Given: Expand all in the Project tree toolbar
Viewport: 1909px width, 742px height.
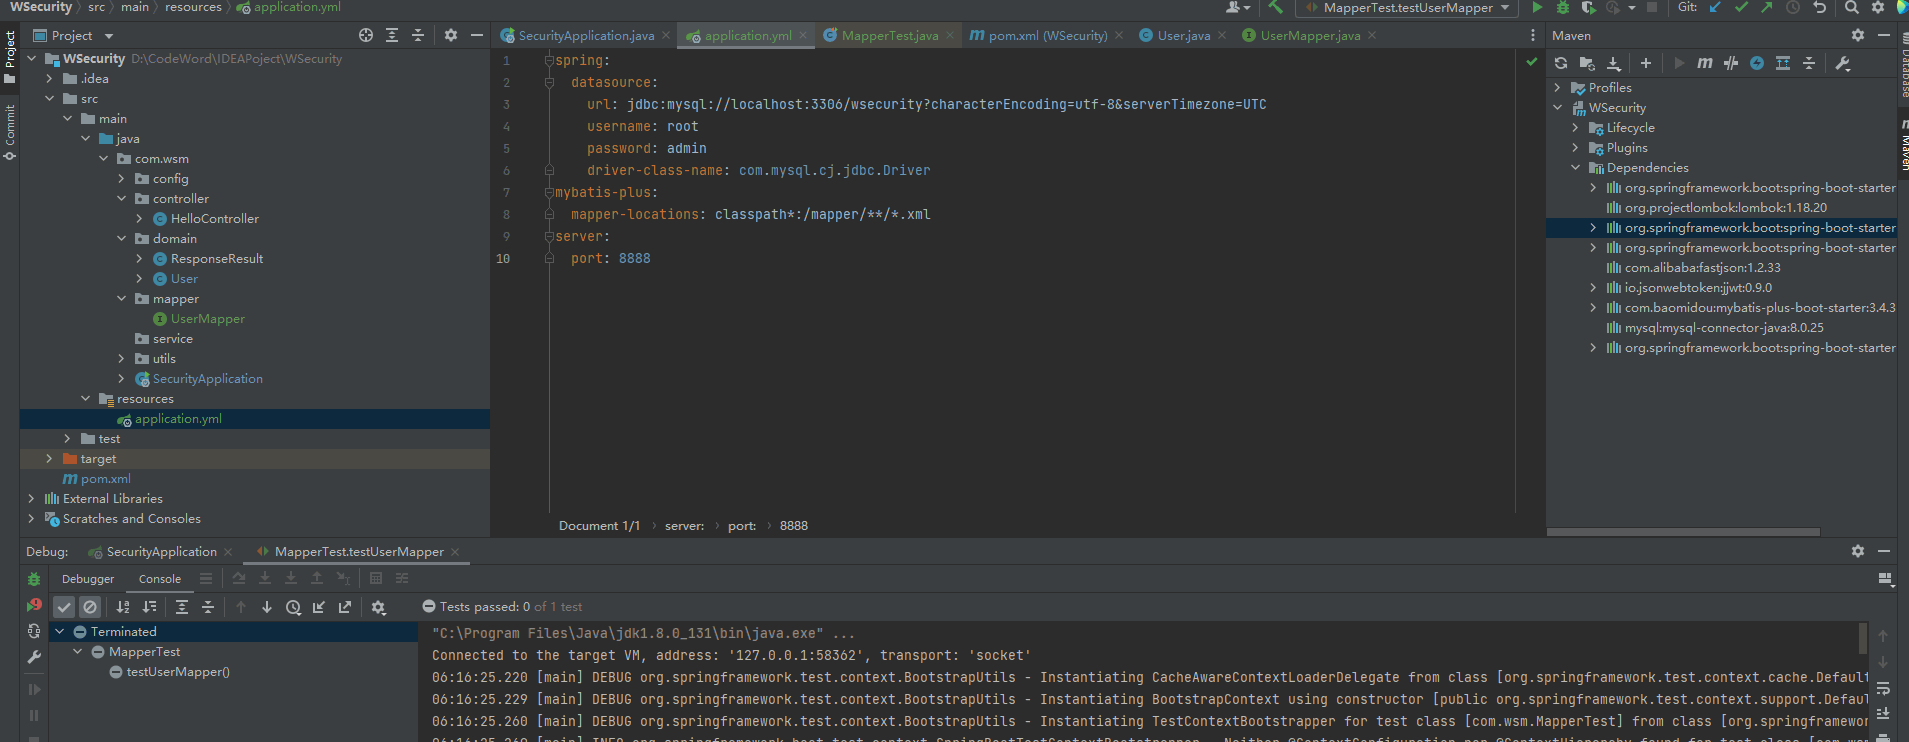Looking at the screenshot, I should 392,35.
